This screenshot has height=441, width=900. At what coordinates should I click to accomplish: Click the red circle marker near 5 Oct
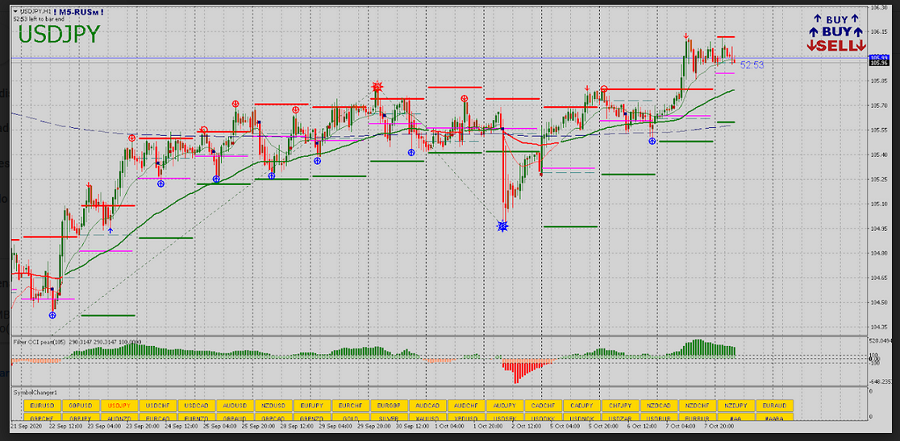tap(603, 90)
